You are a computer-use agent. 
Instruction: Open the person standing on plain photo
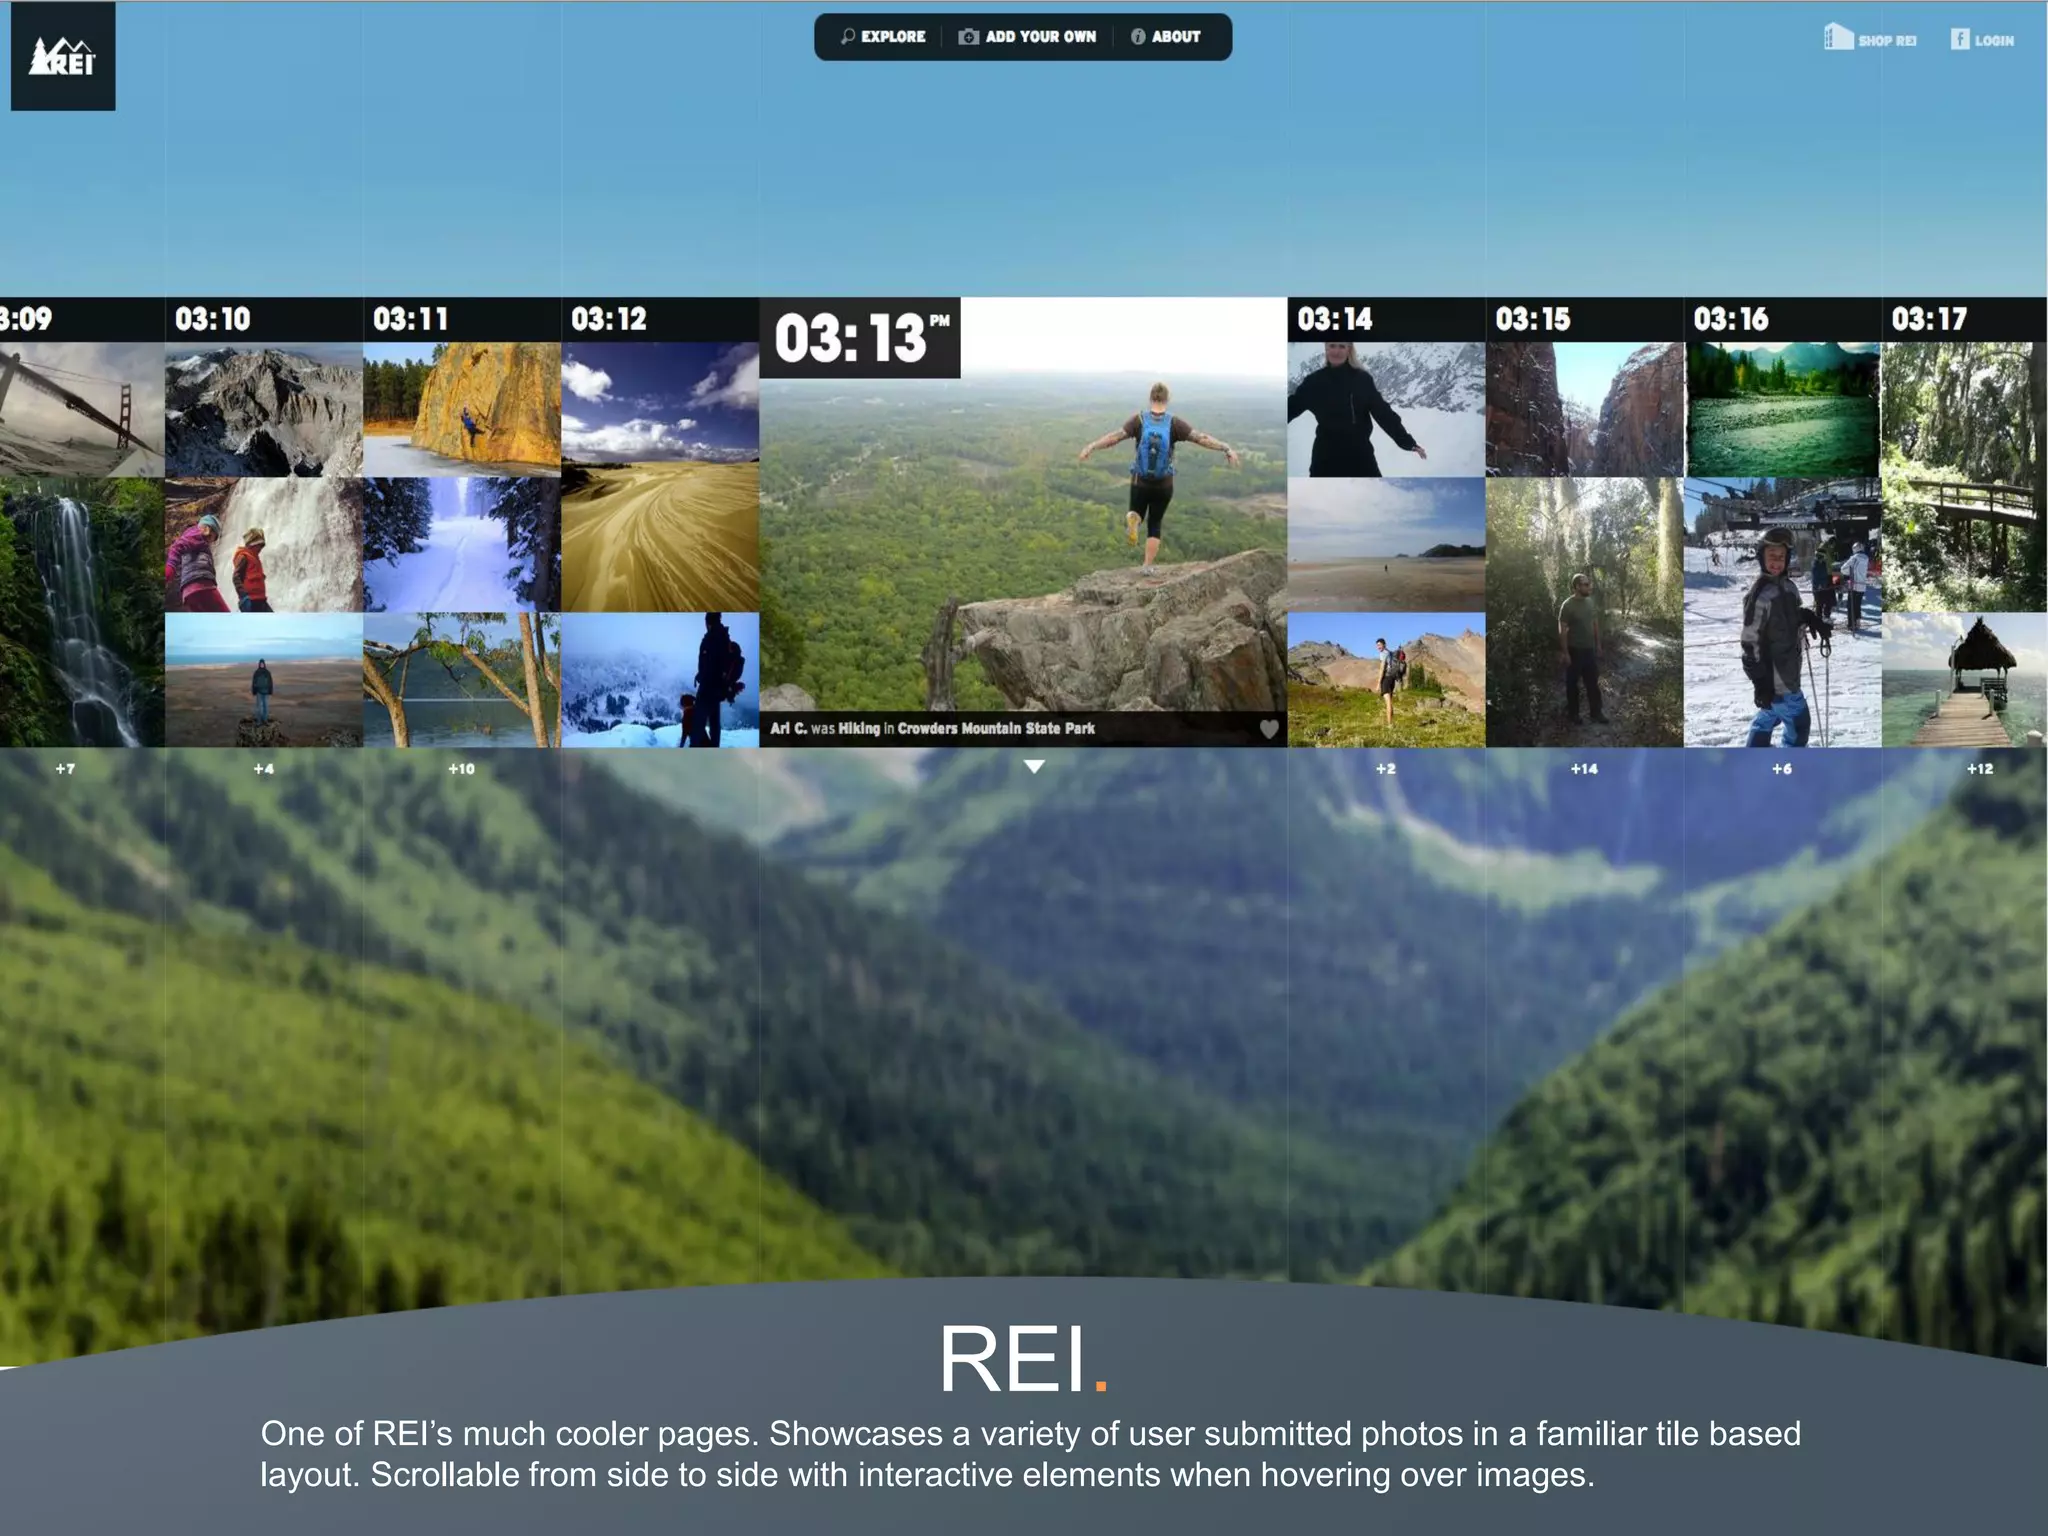pos(264,680)
